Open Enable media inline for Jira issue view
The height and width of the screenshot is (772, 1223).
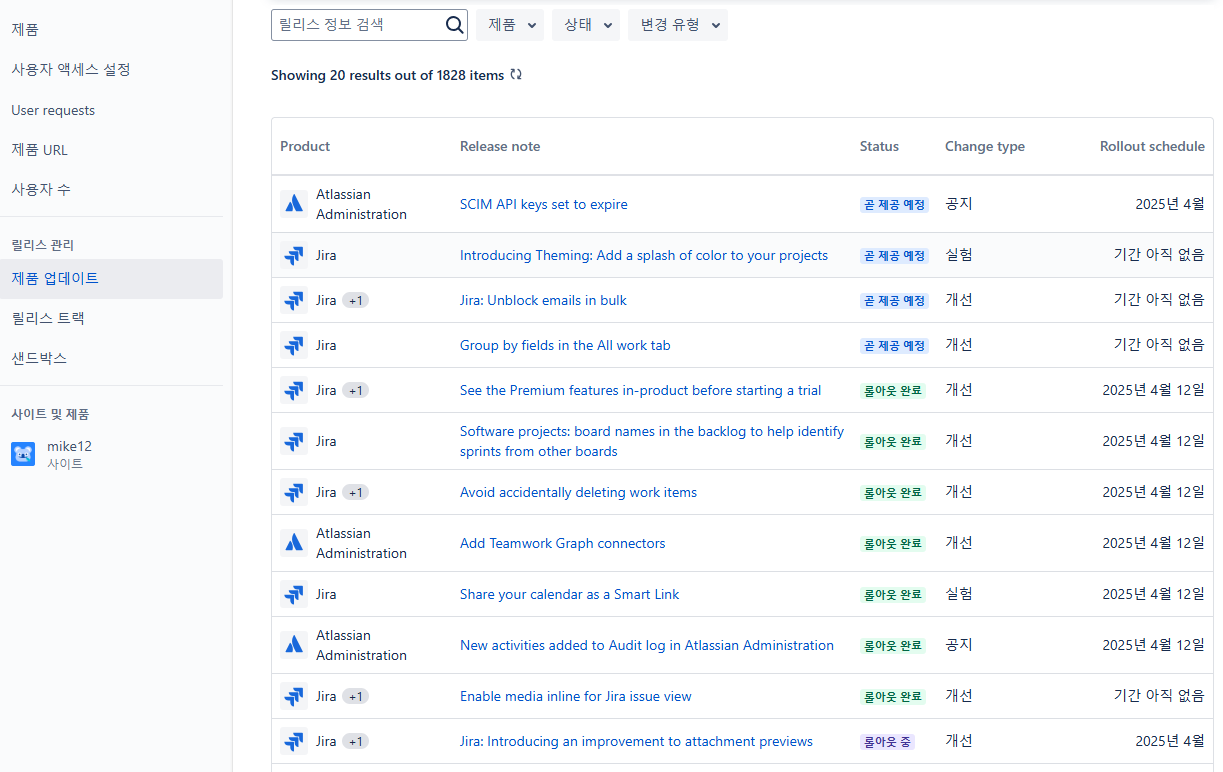[576, 695]
